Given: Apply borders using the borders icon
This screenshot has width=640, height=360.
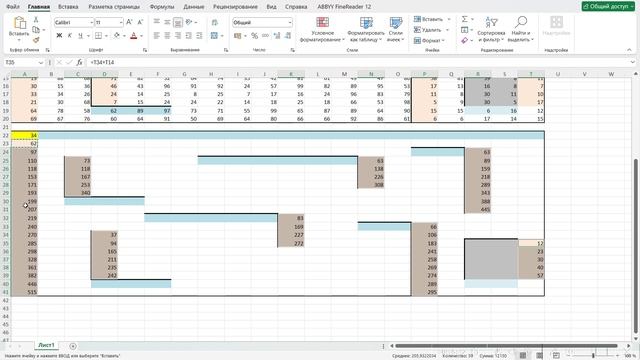Looking at the screenshot, I should point(98,36).
